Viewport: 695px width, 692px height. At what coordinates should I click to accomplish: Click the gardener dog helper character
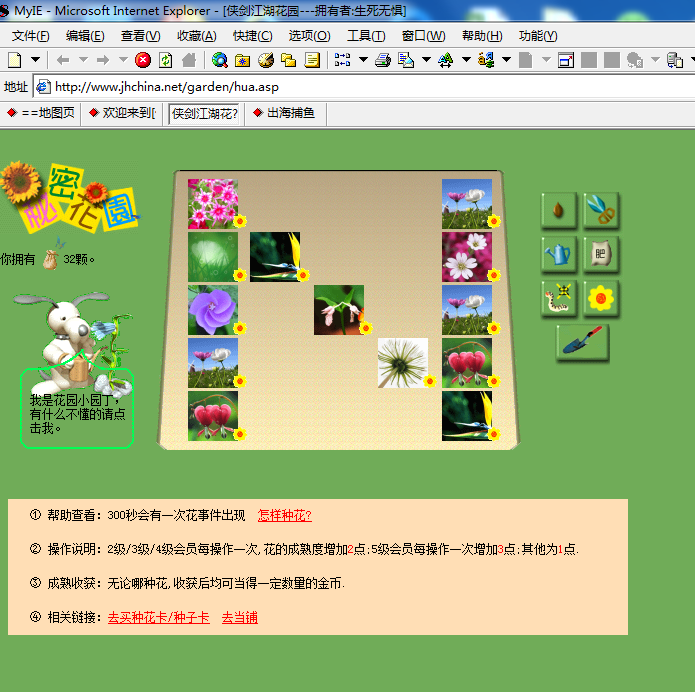(73, 344)
